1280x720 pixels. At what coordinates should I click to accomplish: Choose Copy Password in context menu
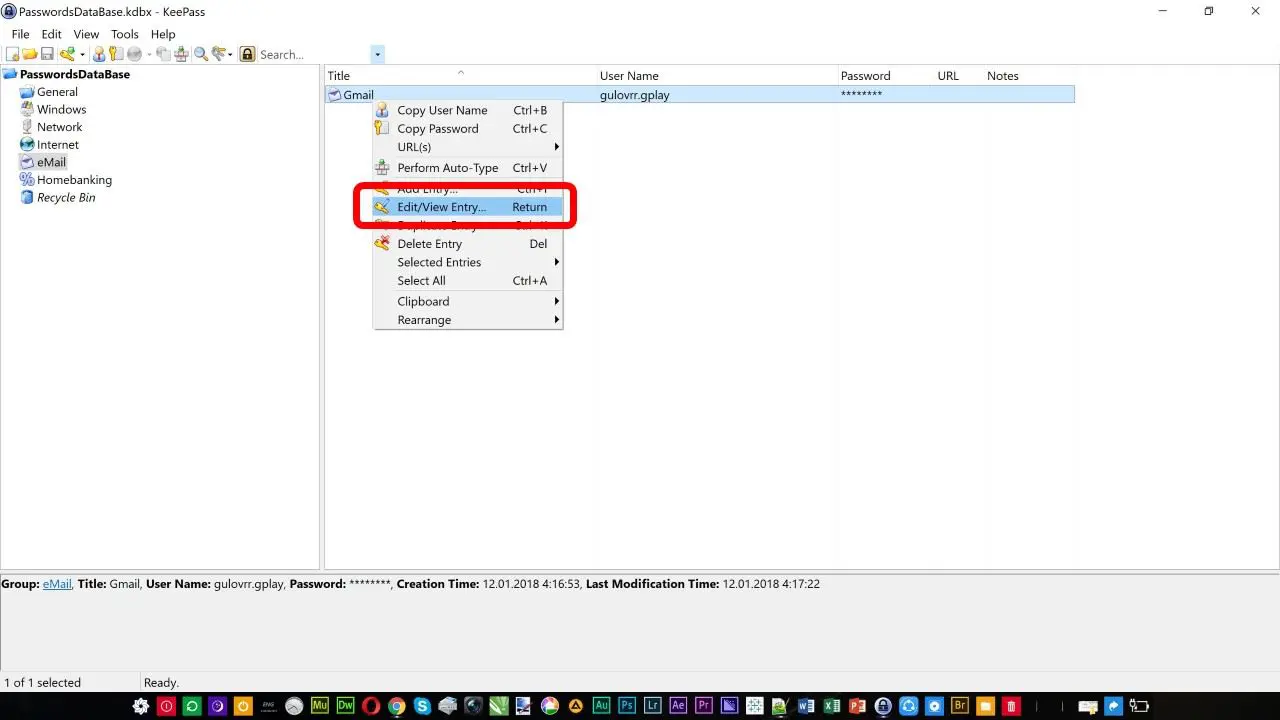[467, 129]
